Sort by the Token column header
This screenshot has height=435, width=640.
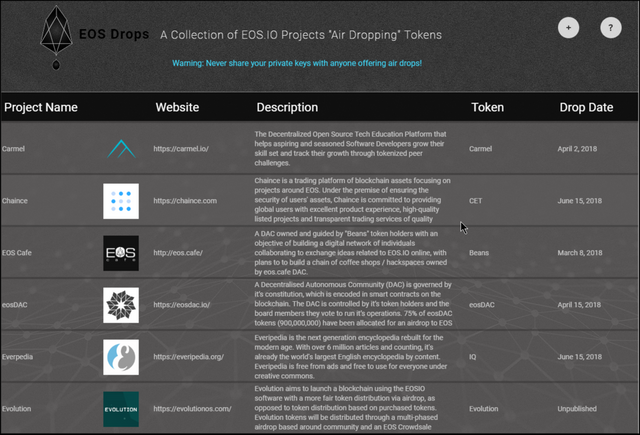[x=487, y=107]
